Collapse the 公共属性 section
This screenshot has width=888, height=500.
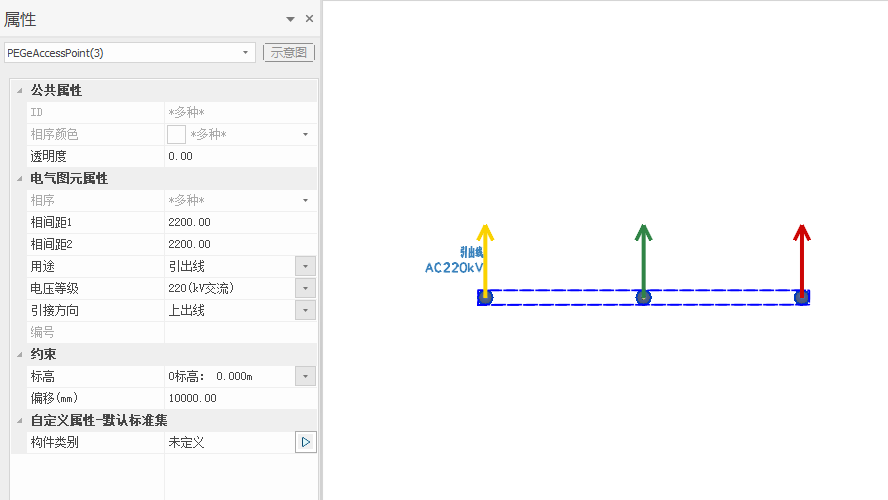[20, 91]
